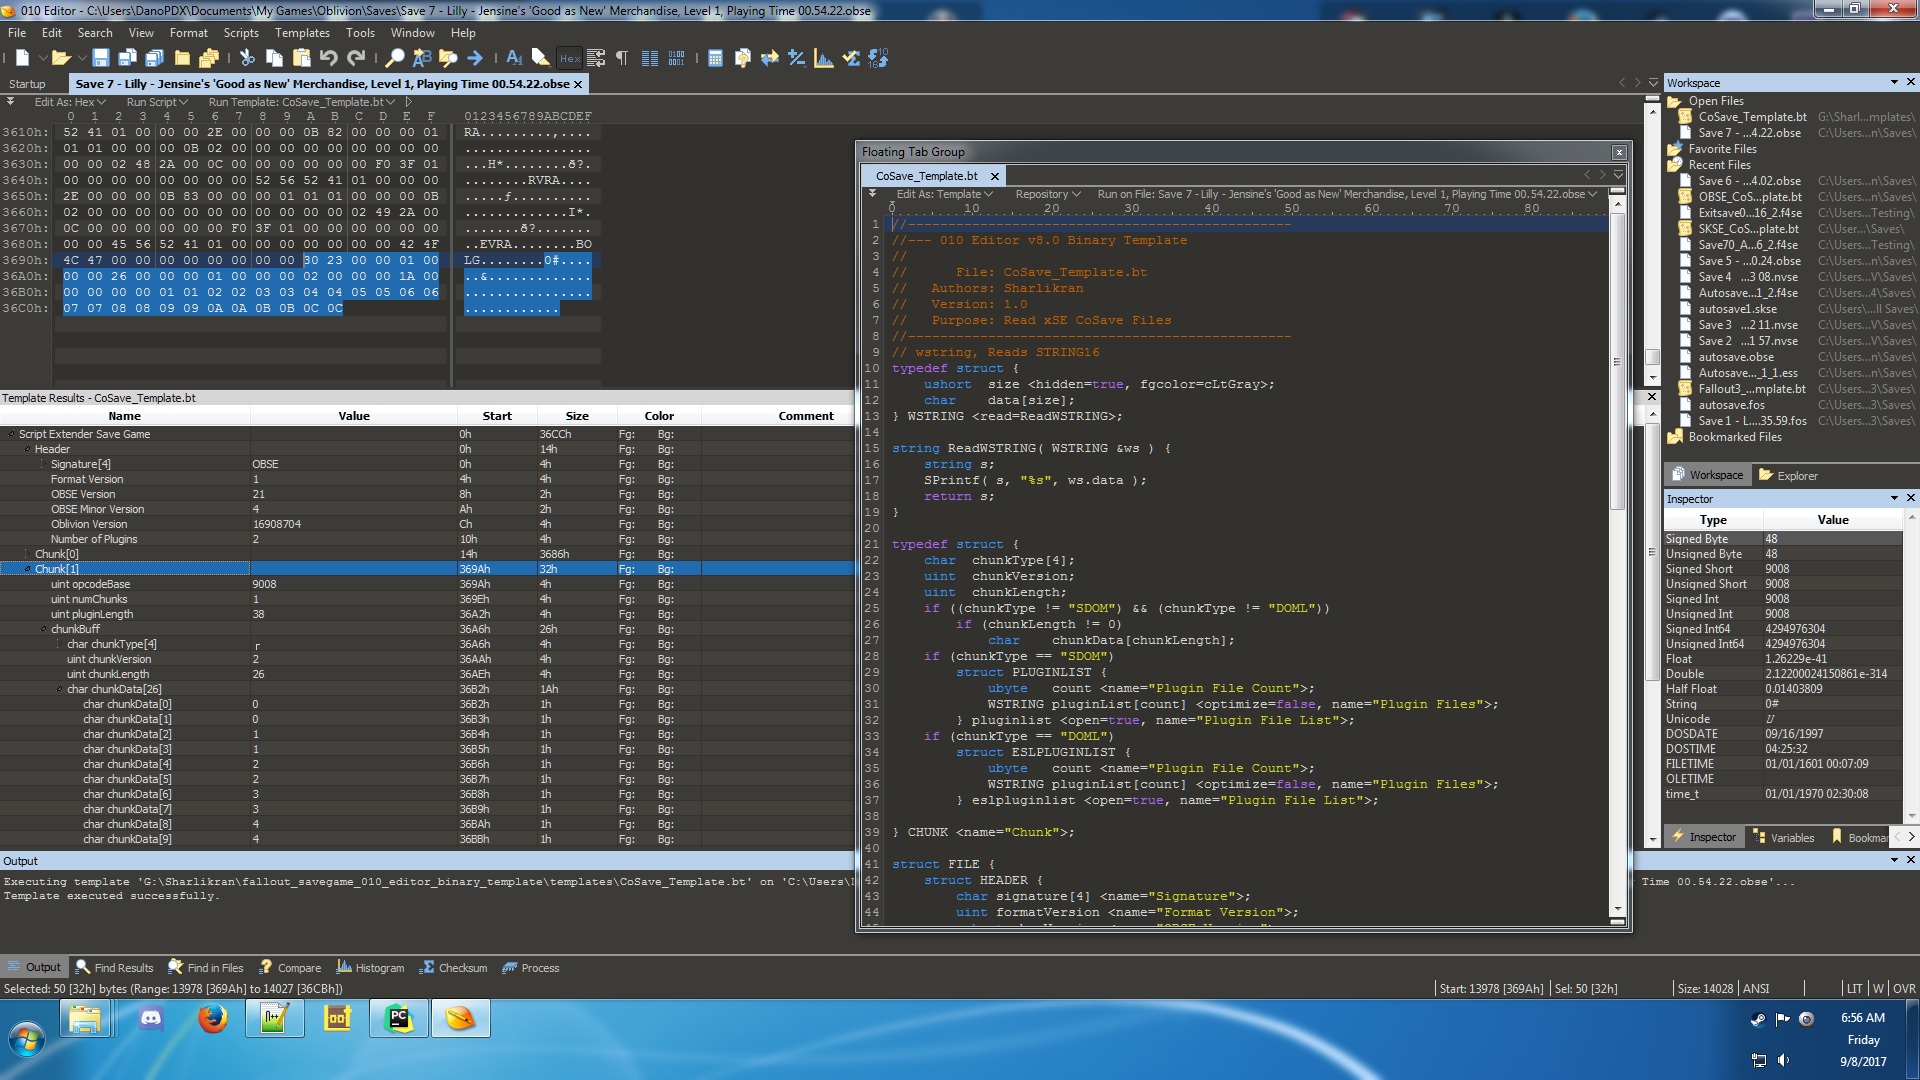1920x1080 pixels.
Task: Collapse the chunkBuff tree node
Action: pos(44,629)
